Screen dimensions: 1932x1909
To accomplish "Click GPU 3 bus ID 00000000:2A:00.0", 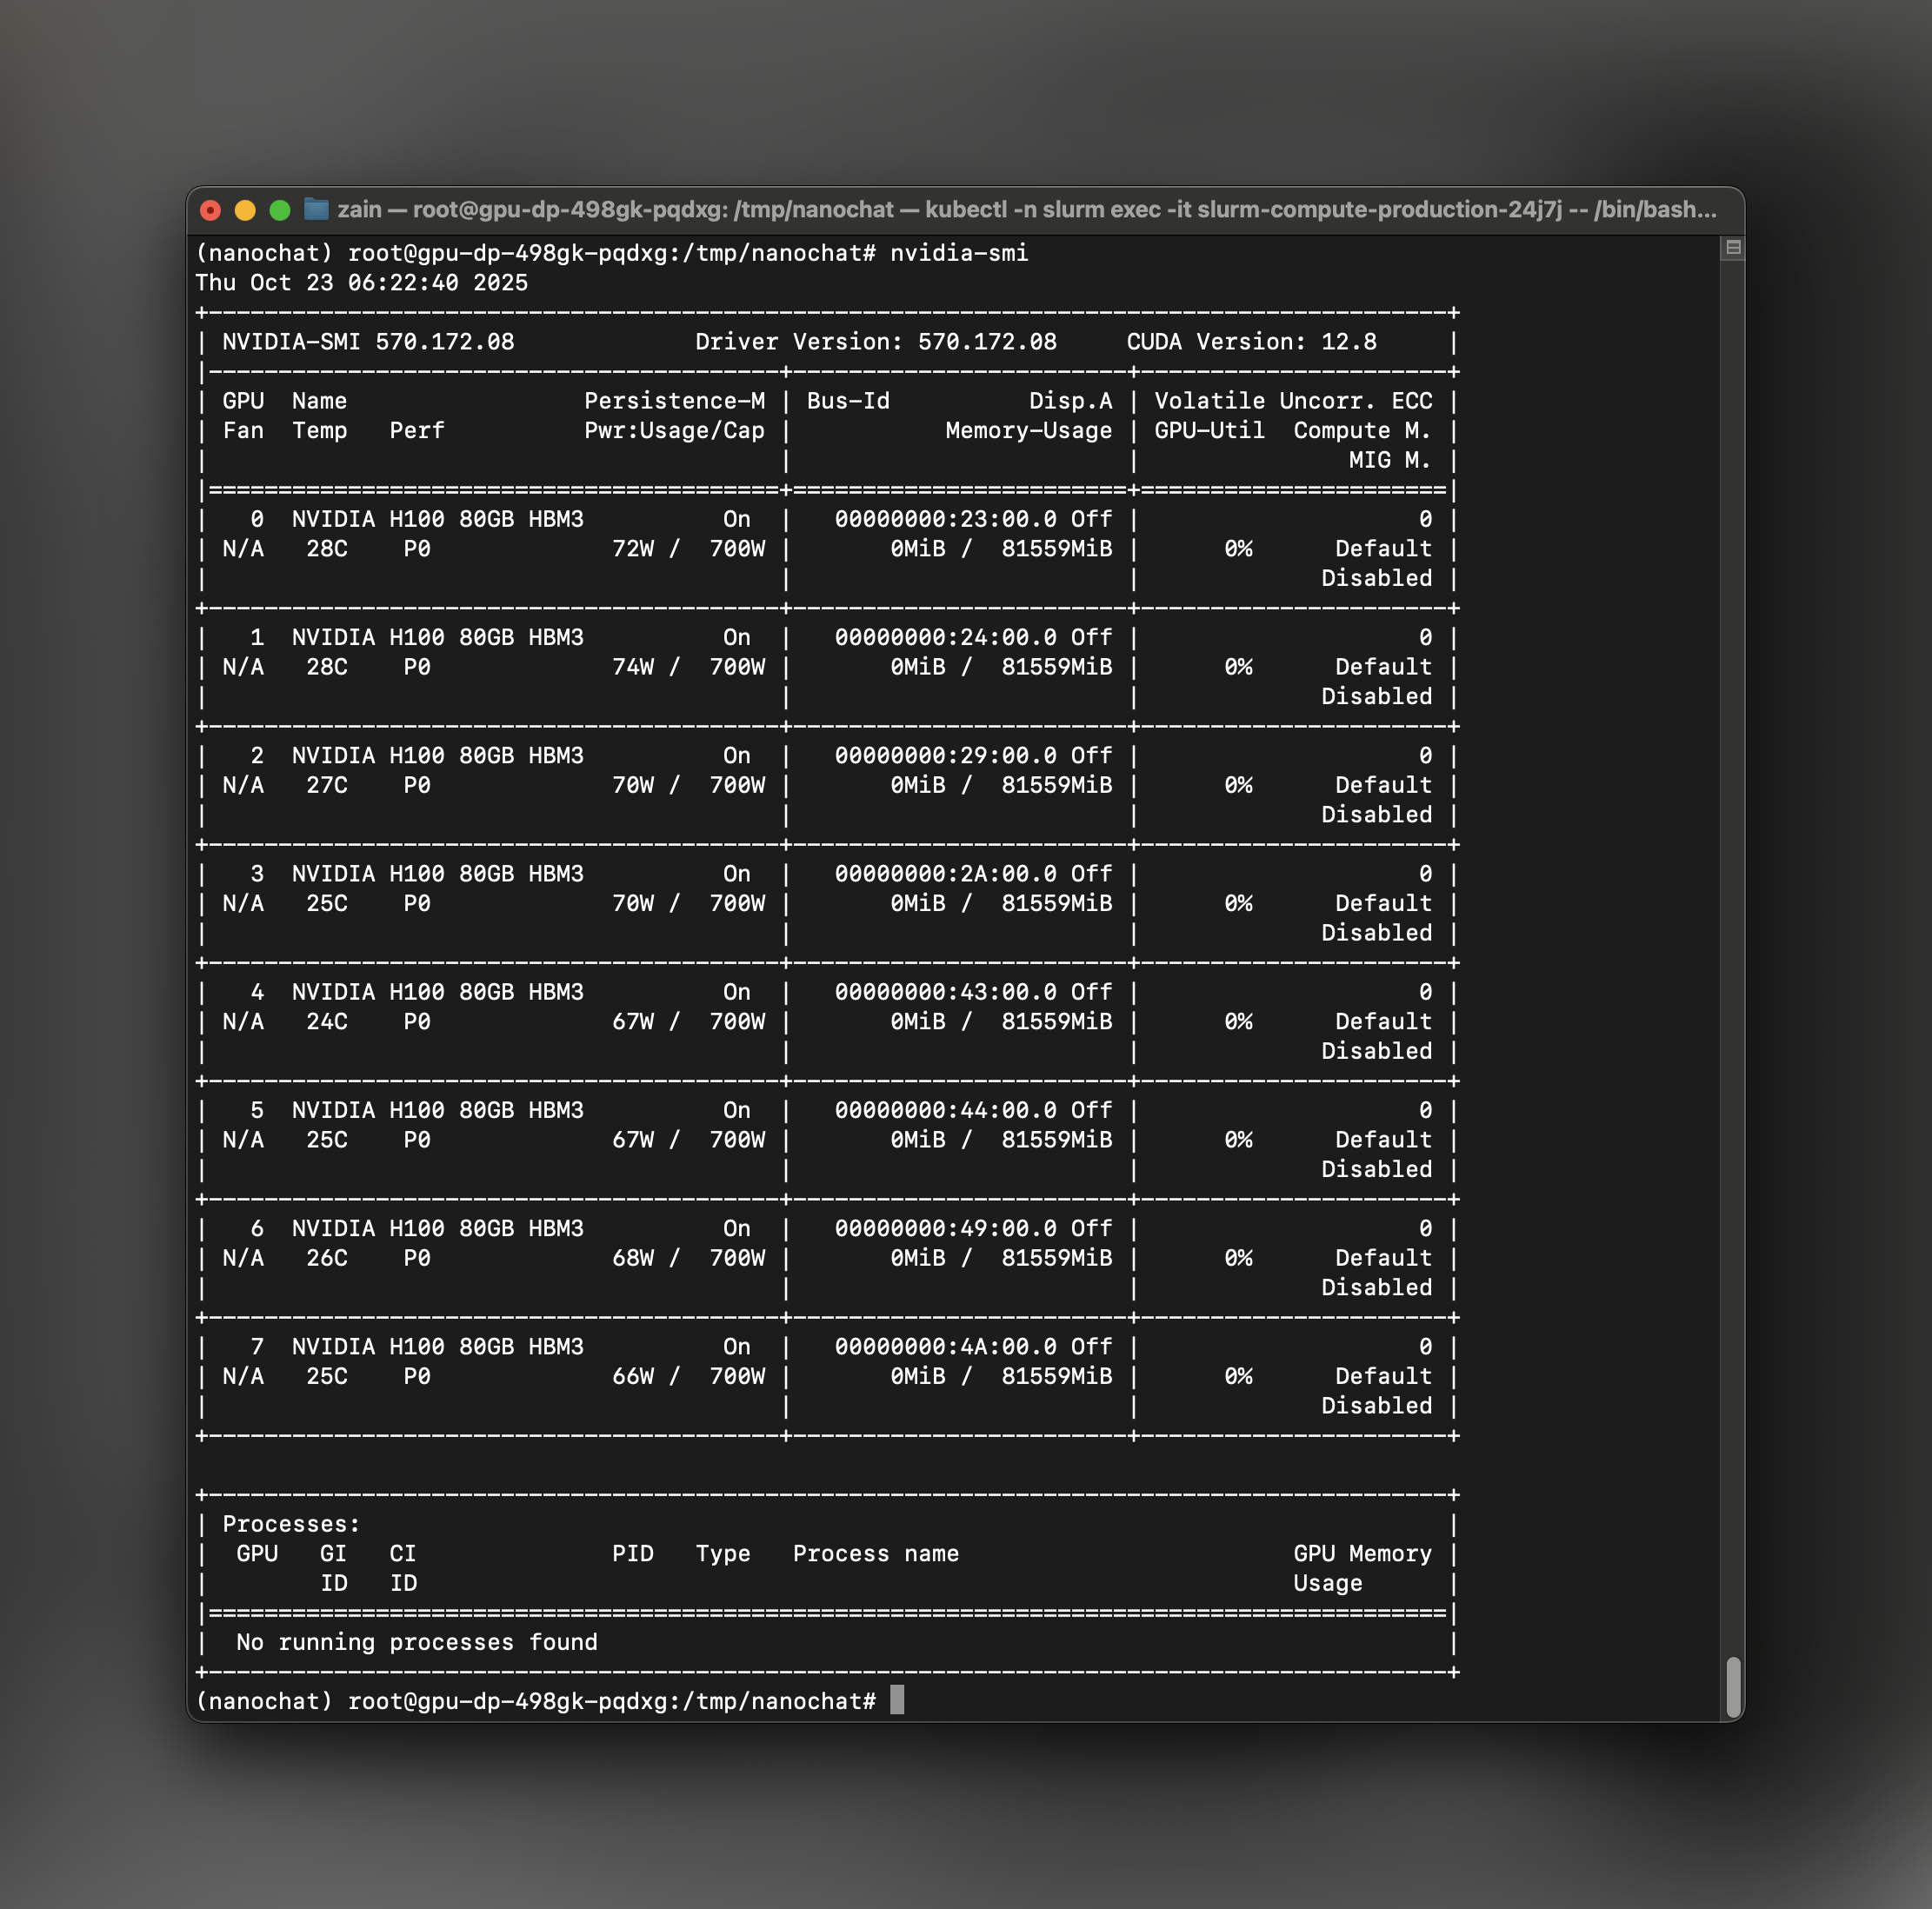I will [x=945, y=874].
